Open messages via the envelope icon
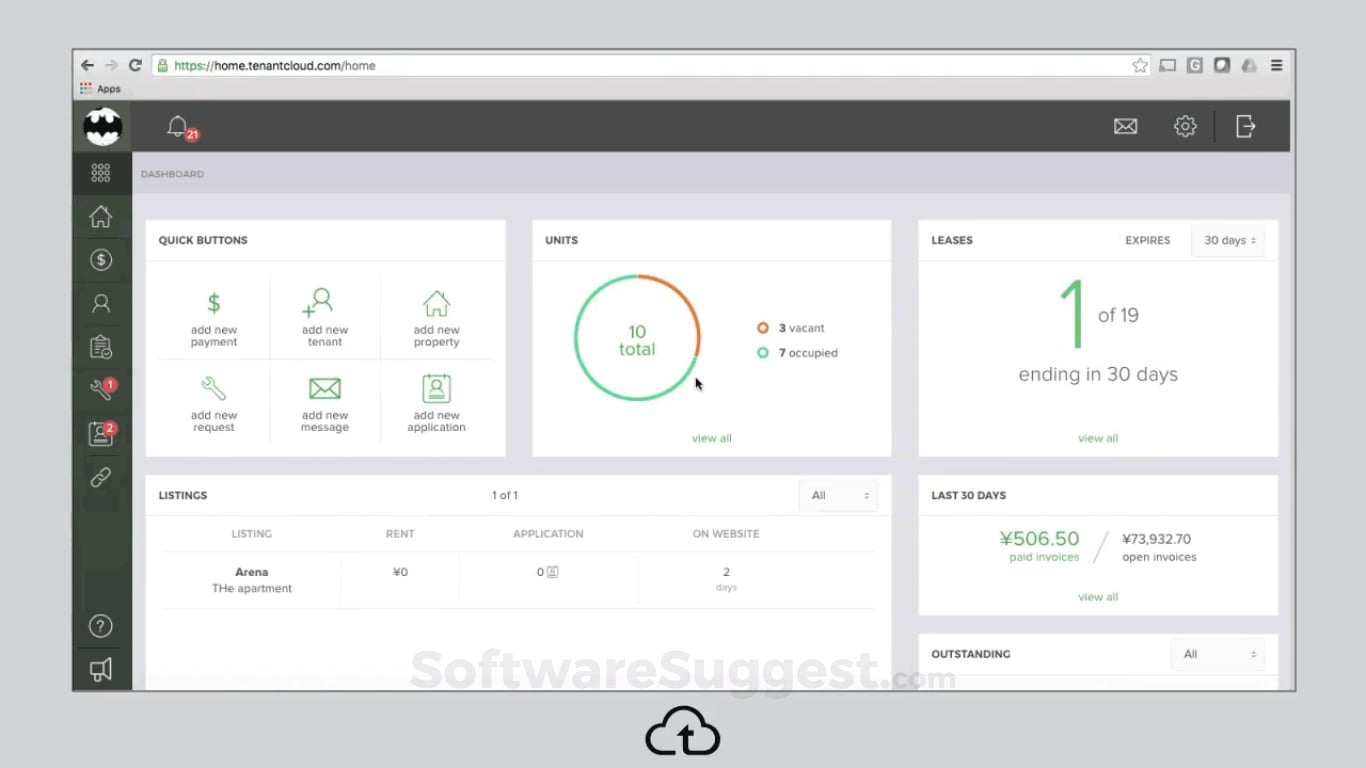 pos(1125,126)
